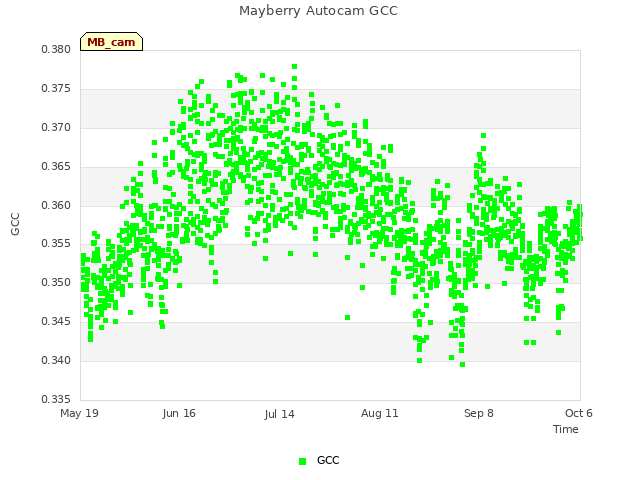Click the Aug 11 x-axis label

(380, 413)
